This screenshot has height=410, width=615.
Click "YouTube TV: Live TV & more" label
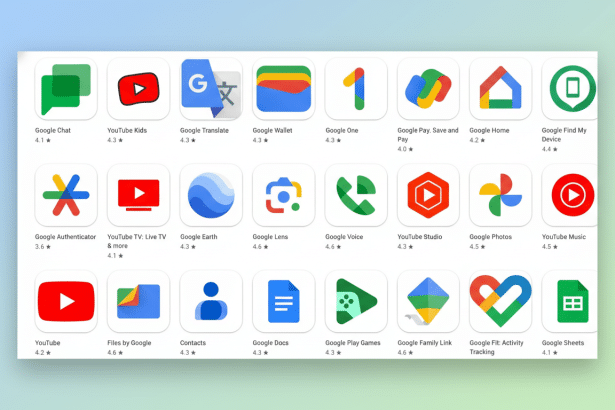point(137,241)
